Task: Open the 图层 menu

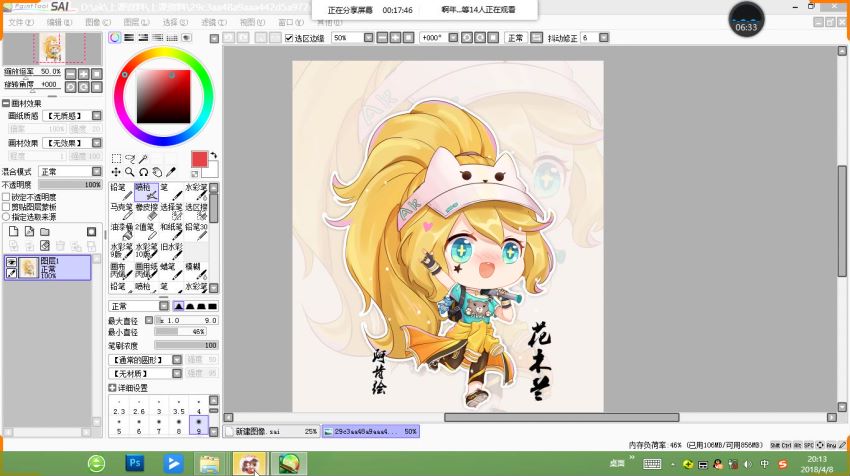Action: (136, 22)
